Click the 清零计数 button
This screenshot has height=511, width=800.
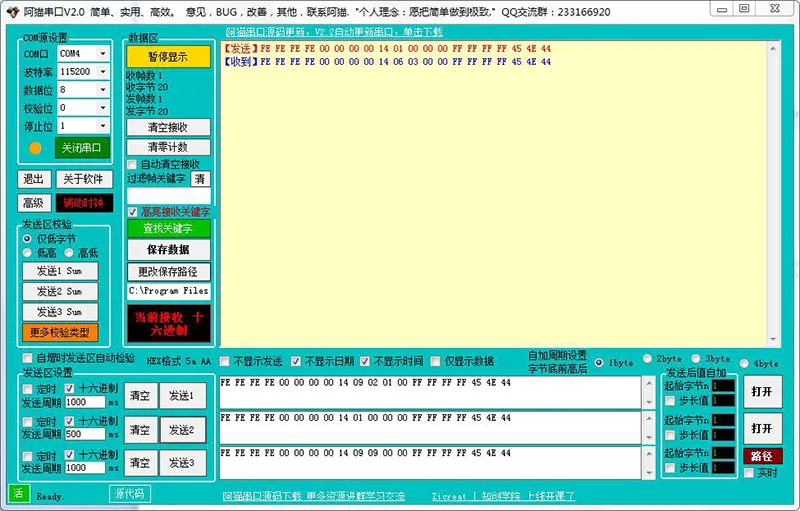point(168,147)
